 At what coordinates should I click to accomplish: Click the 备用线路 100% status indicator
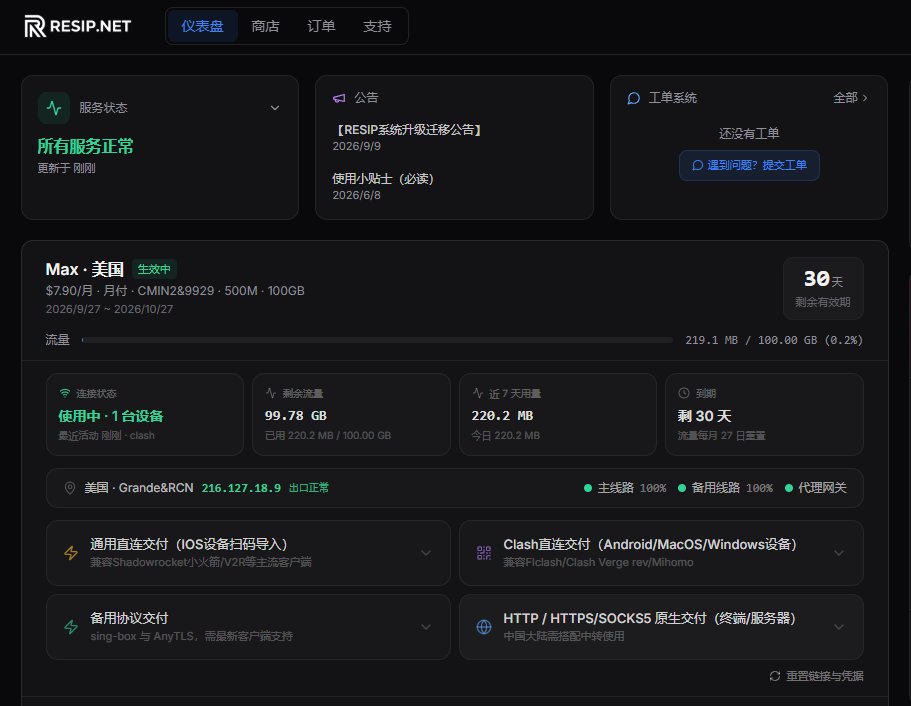point(726,488)
